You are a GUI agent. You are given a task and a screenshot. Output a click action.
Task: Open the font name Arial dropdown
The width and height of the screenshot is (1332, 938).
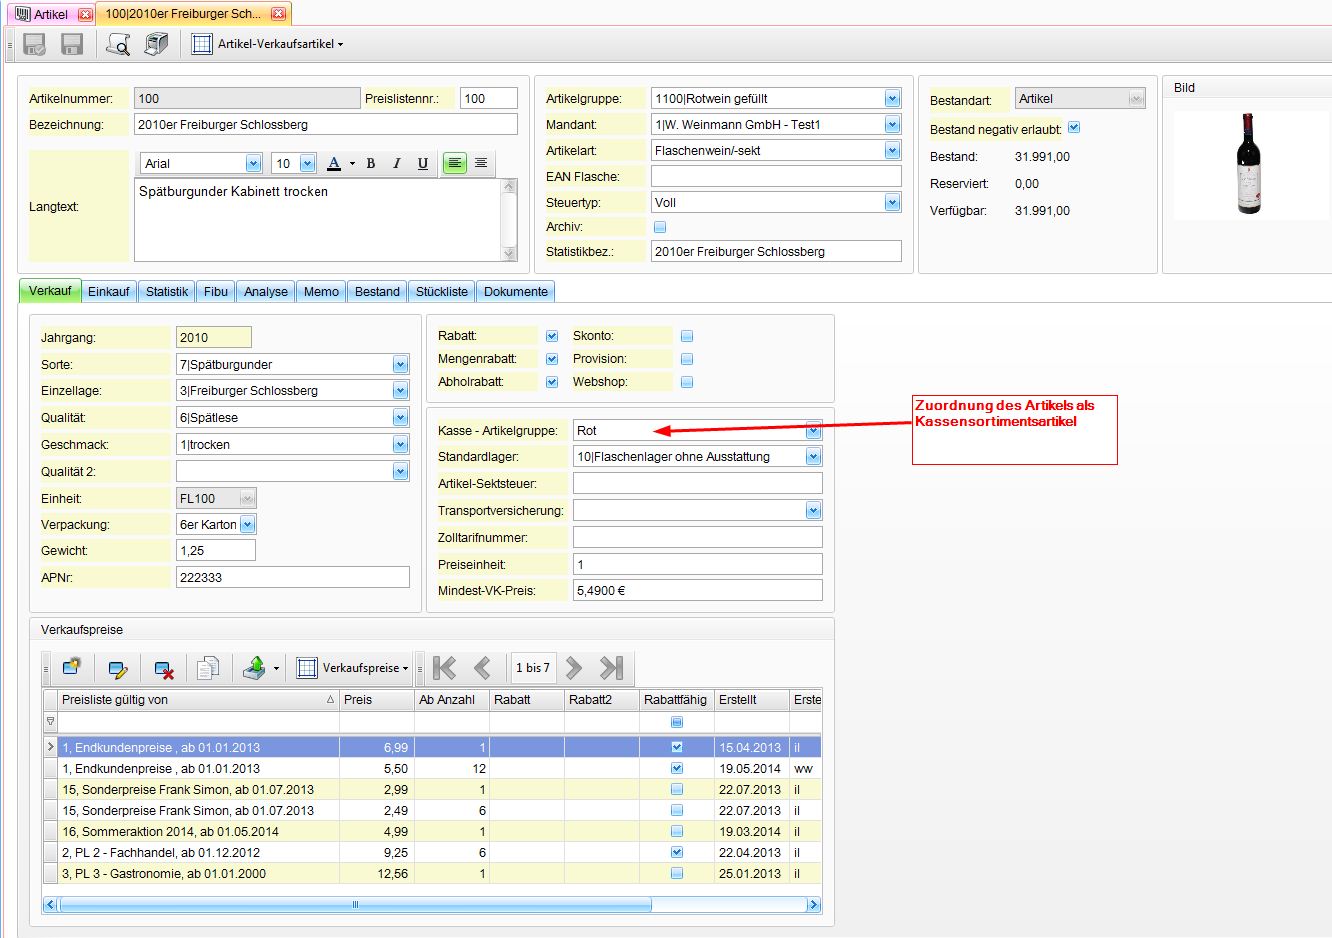tap(253, 163)
